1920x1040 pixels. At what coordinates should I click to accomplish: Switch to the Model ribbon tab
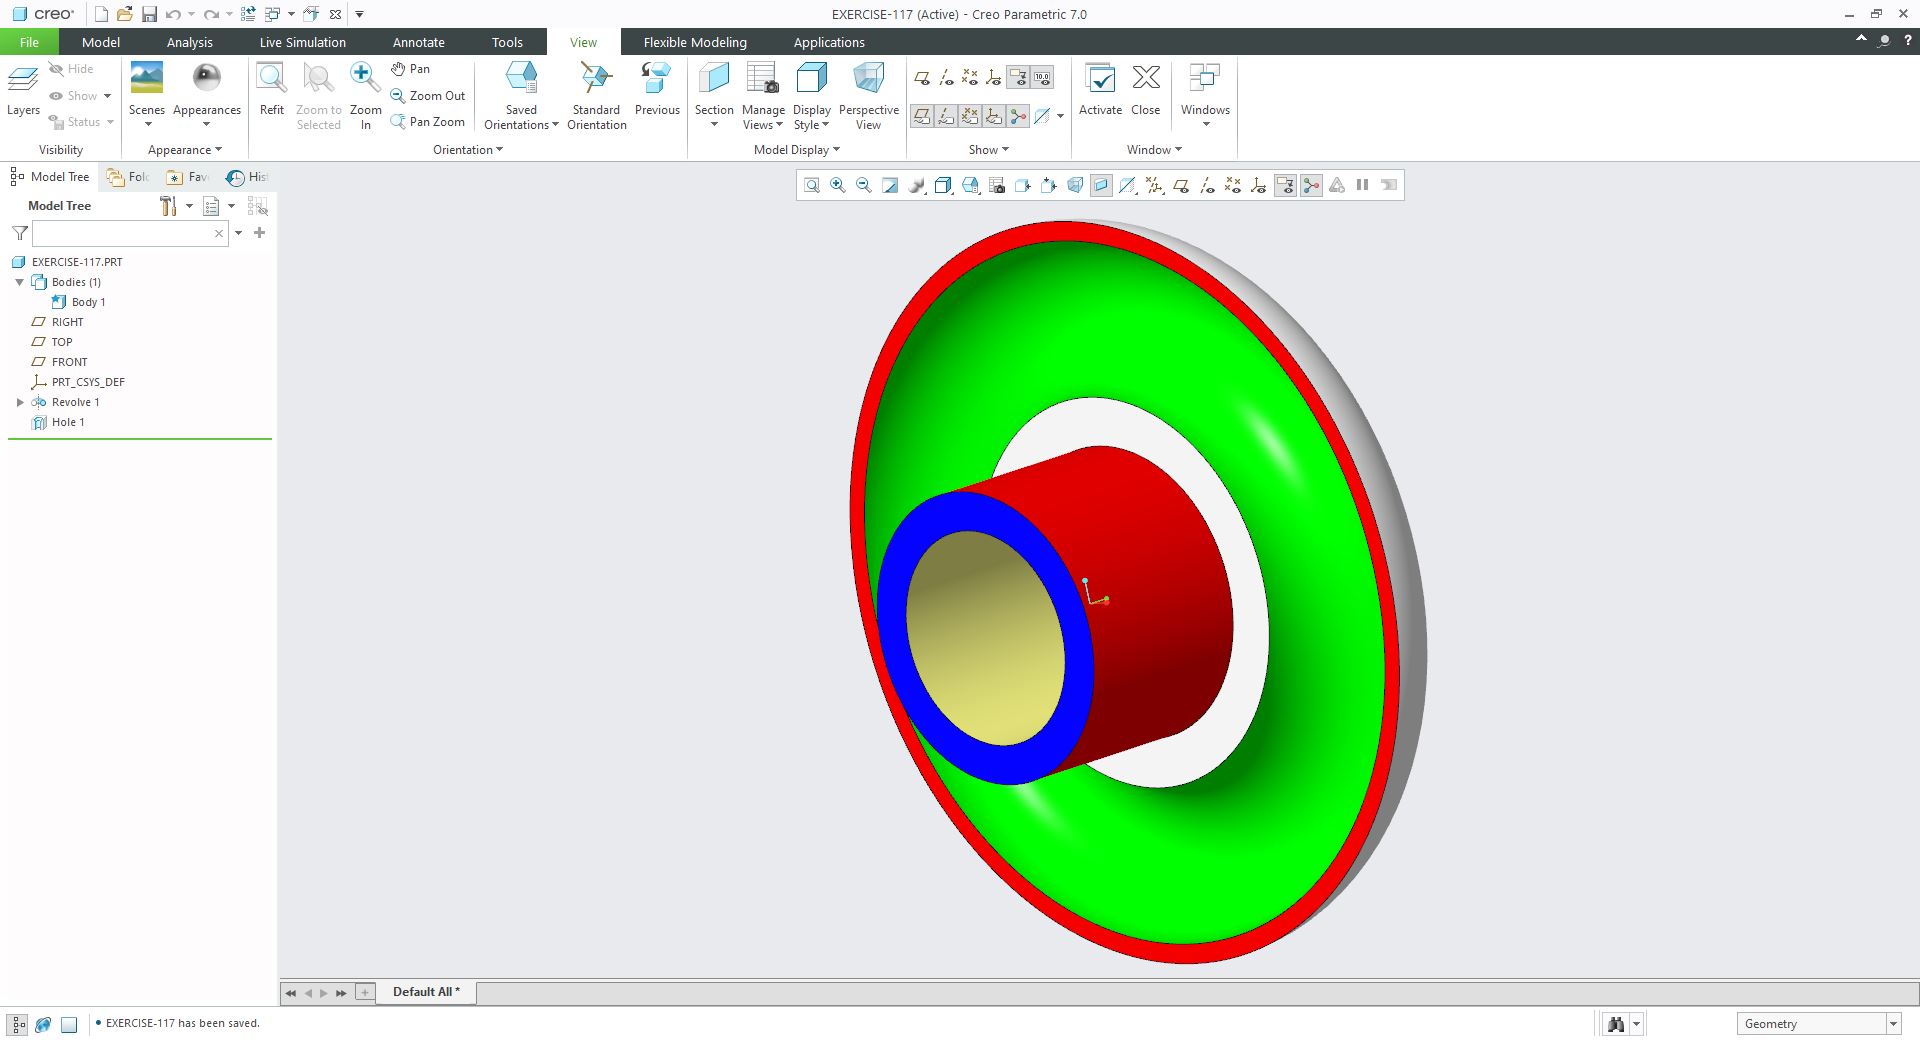click(x=101, y=42)
